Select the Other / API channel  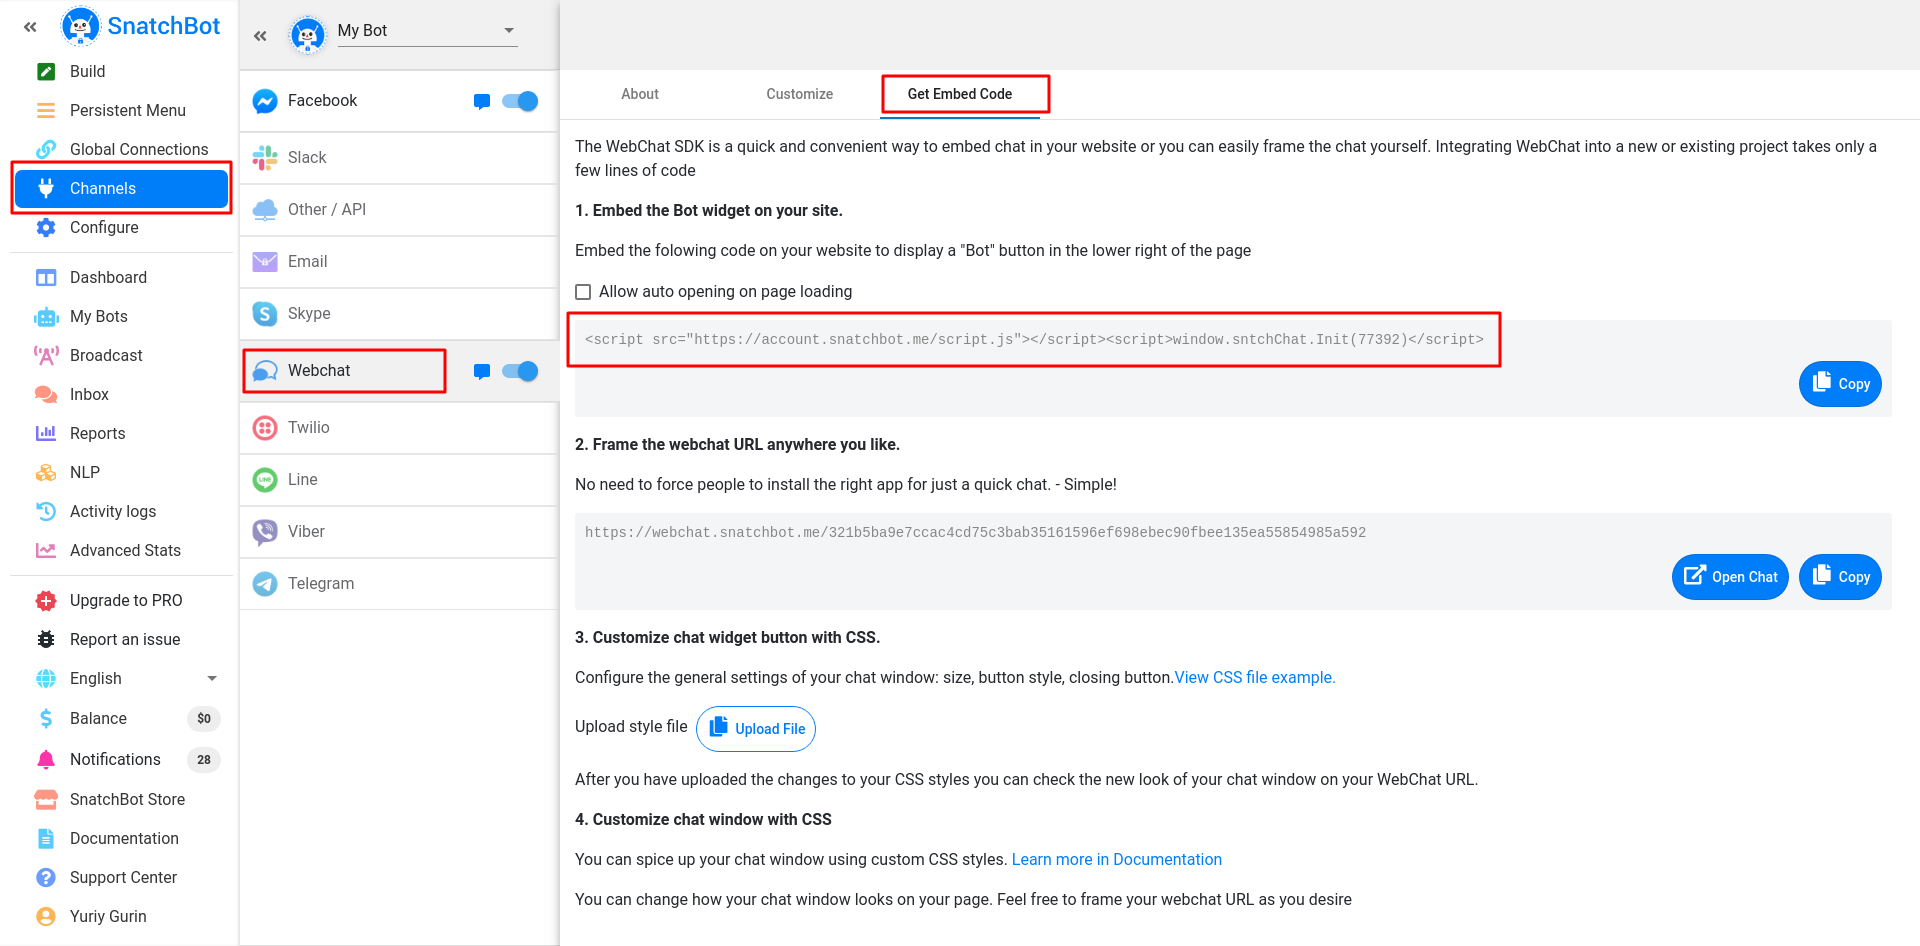pyautogui.click(x=398, y=210)
